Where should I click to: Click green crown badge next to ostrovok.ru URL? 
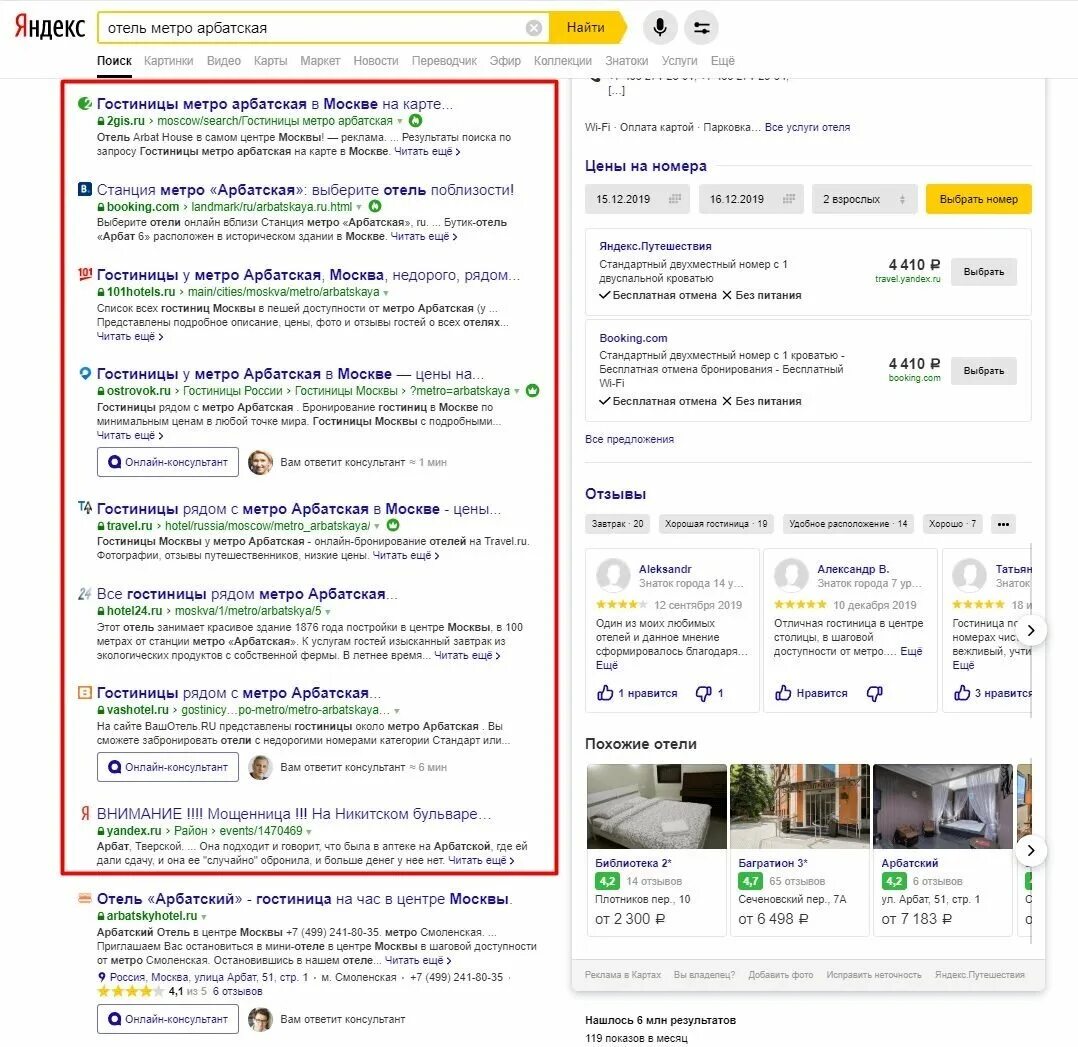(x=532, y=390)
